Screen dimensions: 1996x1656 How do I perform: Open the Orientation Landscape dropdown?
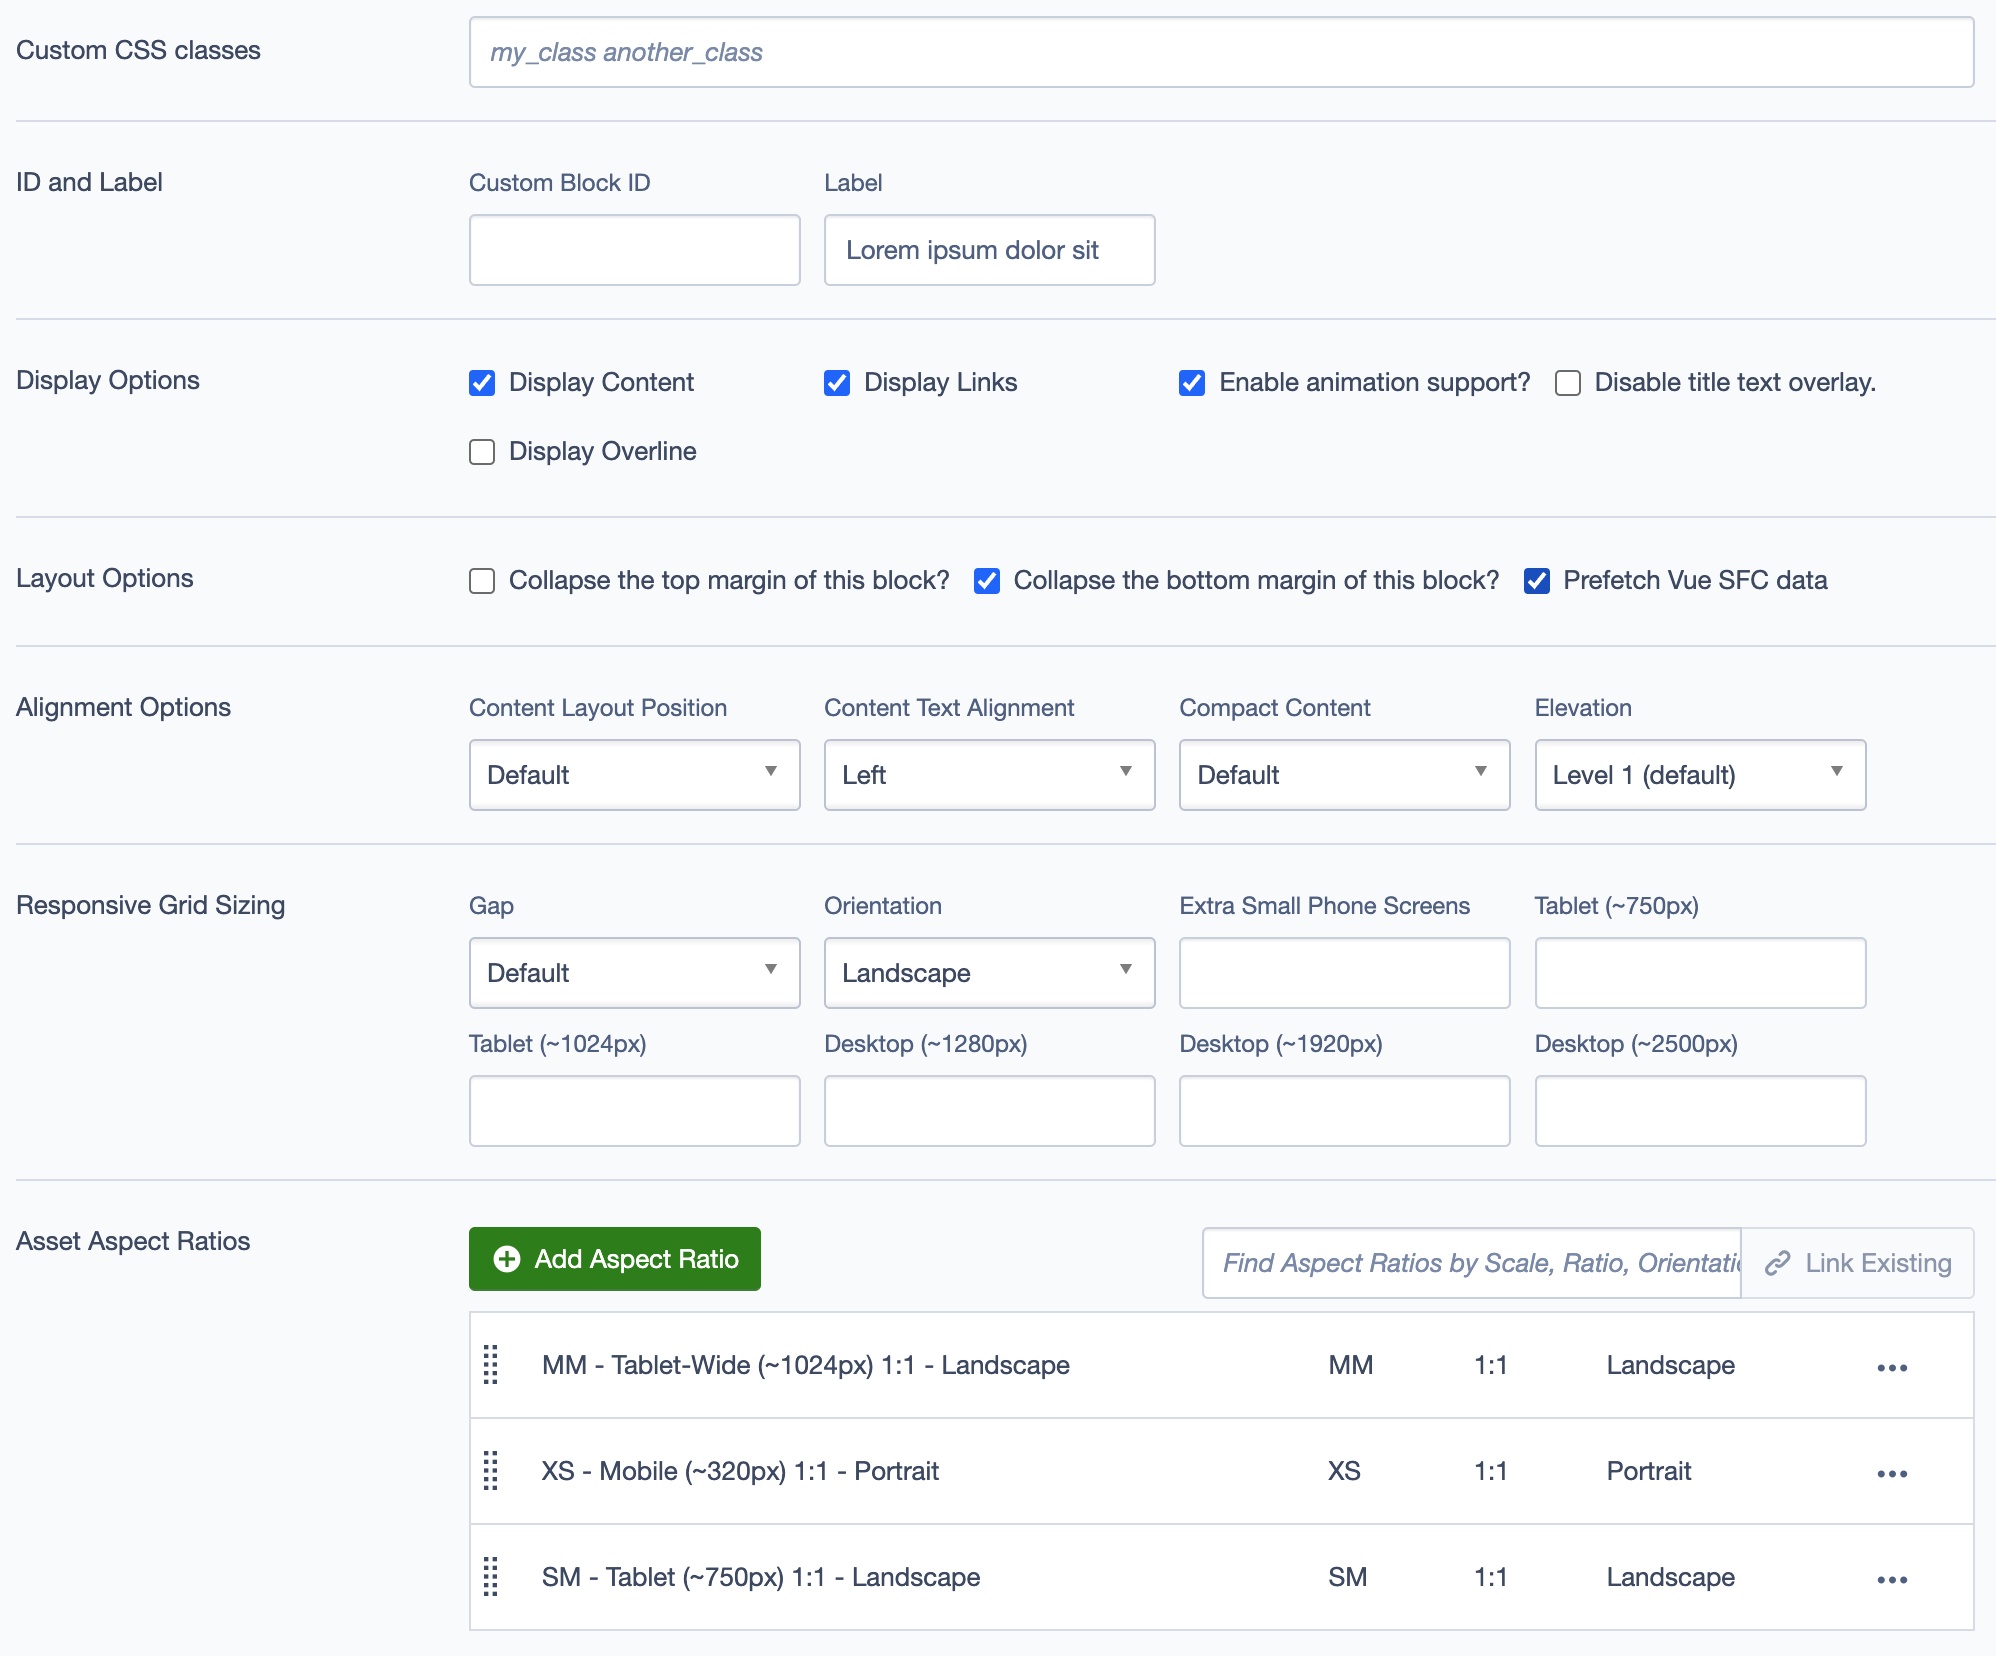click(x=989, y=973)
